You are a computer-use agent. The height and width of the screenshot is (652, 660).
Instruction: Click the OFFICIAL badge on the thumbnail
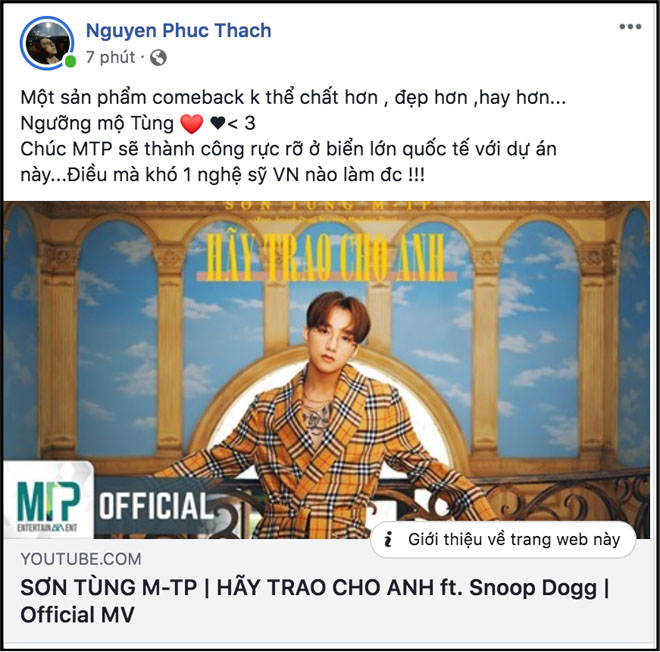coord(156,506)
